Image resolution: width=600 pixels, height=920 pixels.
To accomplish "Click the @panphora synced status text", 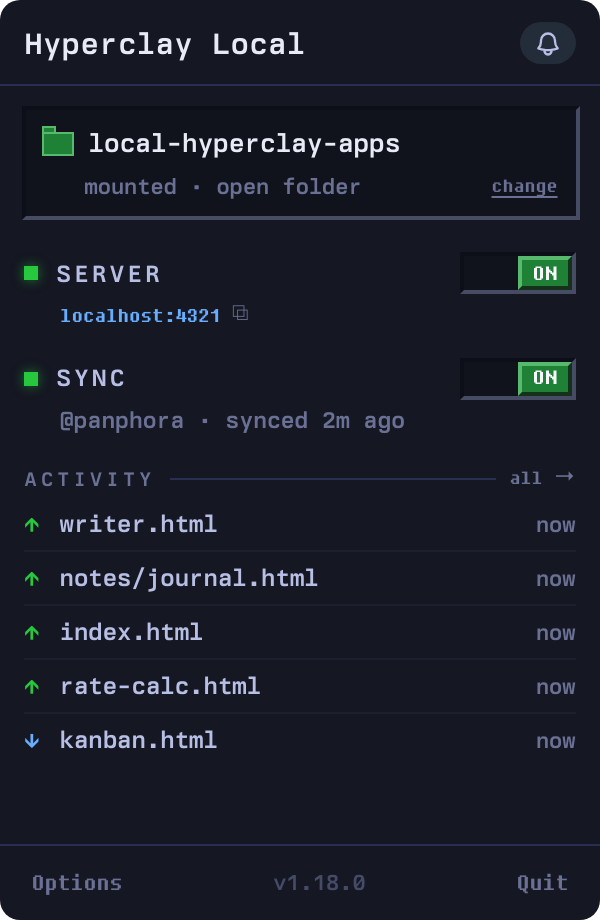I will pyautogui.click(x=232, y=421).
